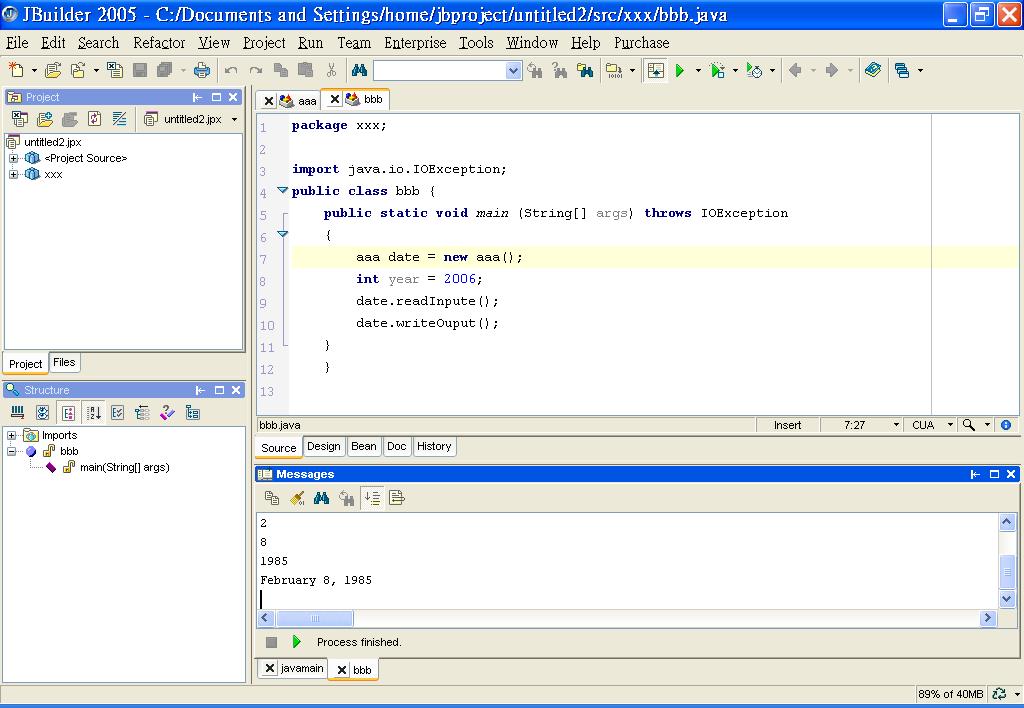Click the Copy icon in Messages toolbar
Viewport: 1024px width, 708px height.
coord(272,498)
